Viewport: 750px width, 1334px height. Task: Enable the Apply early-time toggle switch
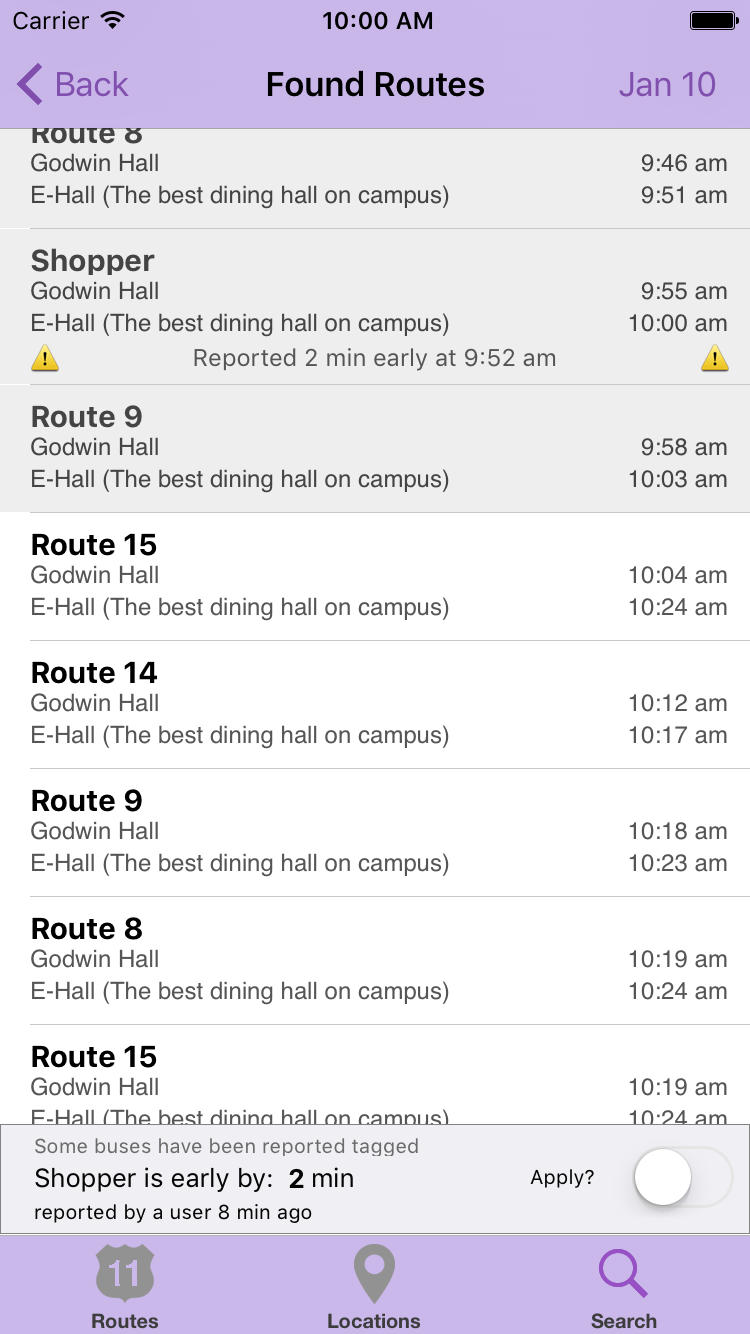683,1178
